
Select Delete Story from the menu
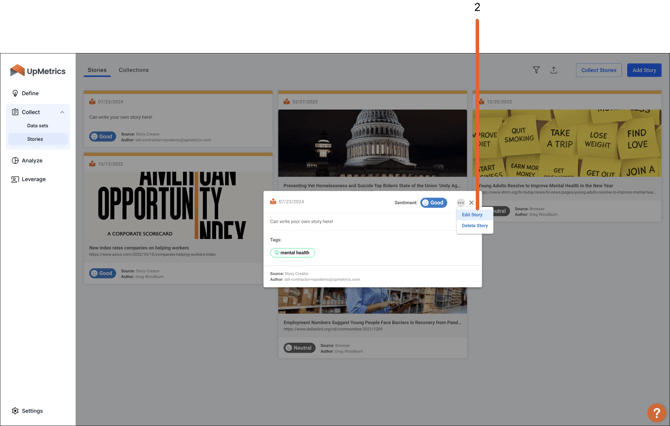tap(474, 226)
